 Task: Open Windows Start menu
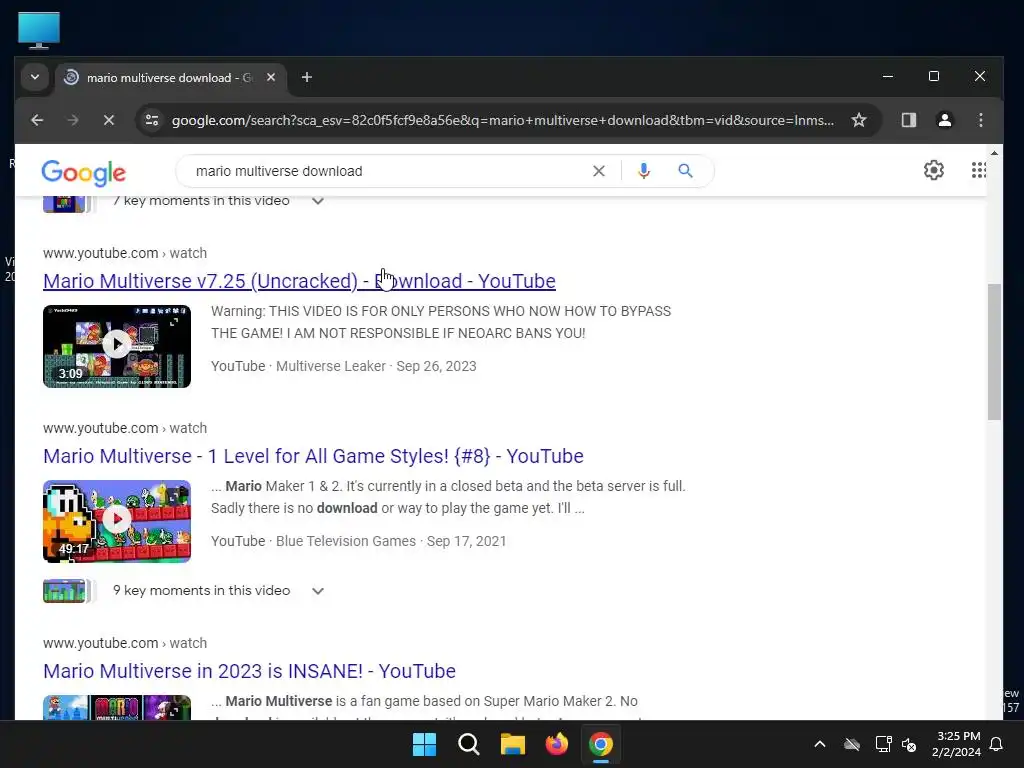[x=424, y=744]
